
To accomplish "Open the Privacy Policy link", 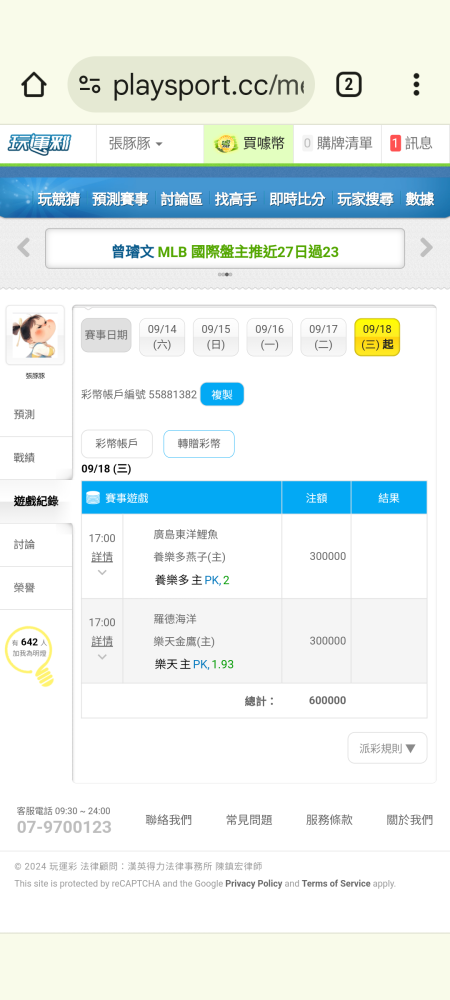I will (x=254, y=884).
